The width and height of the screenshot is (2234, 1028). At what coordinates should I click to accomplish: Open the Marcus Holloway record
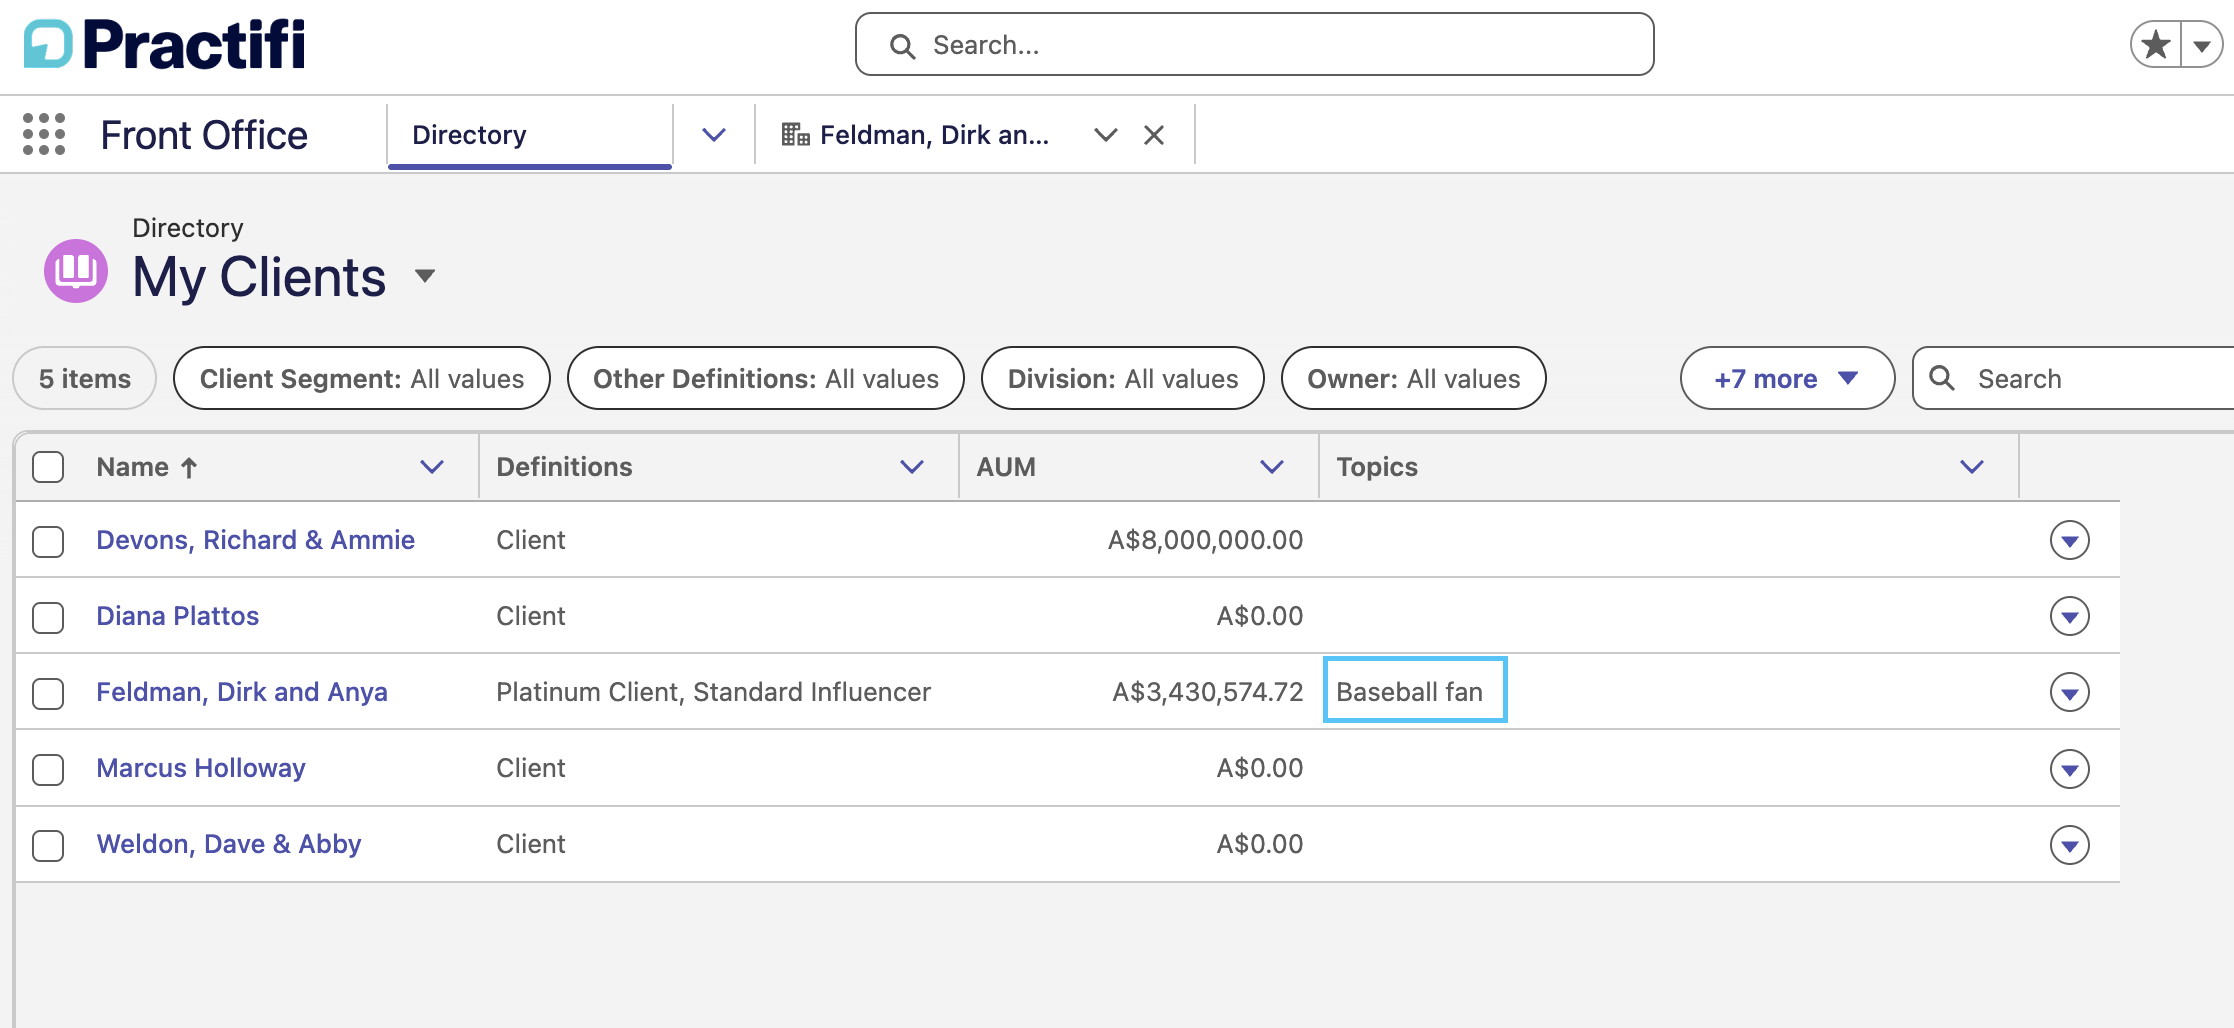pyautogui.click(x=201, y=768)
